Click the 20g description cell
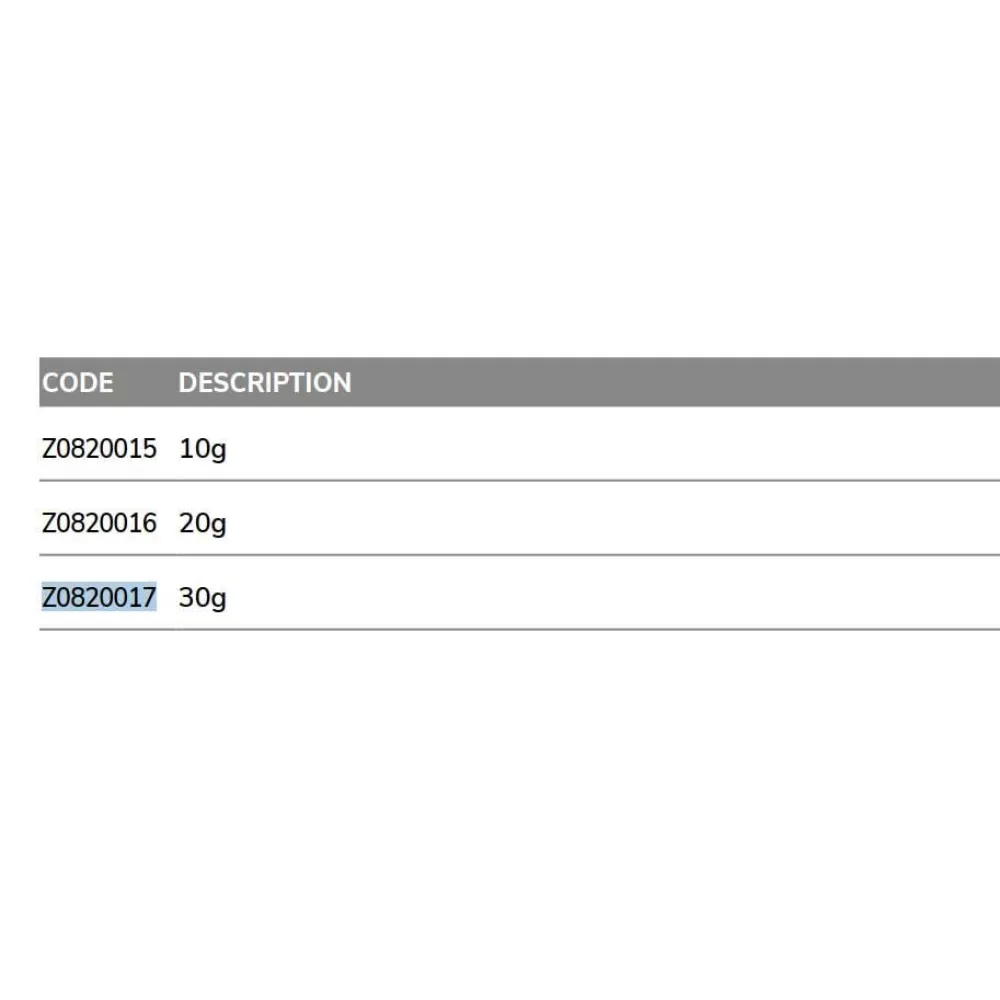Image resolution: width=1000 pixels, height=1000 pixels. 203,522
